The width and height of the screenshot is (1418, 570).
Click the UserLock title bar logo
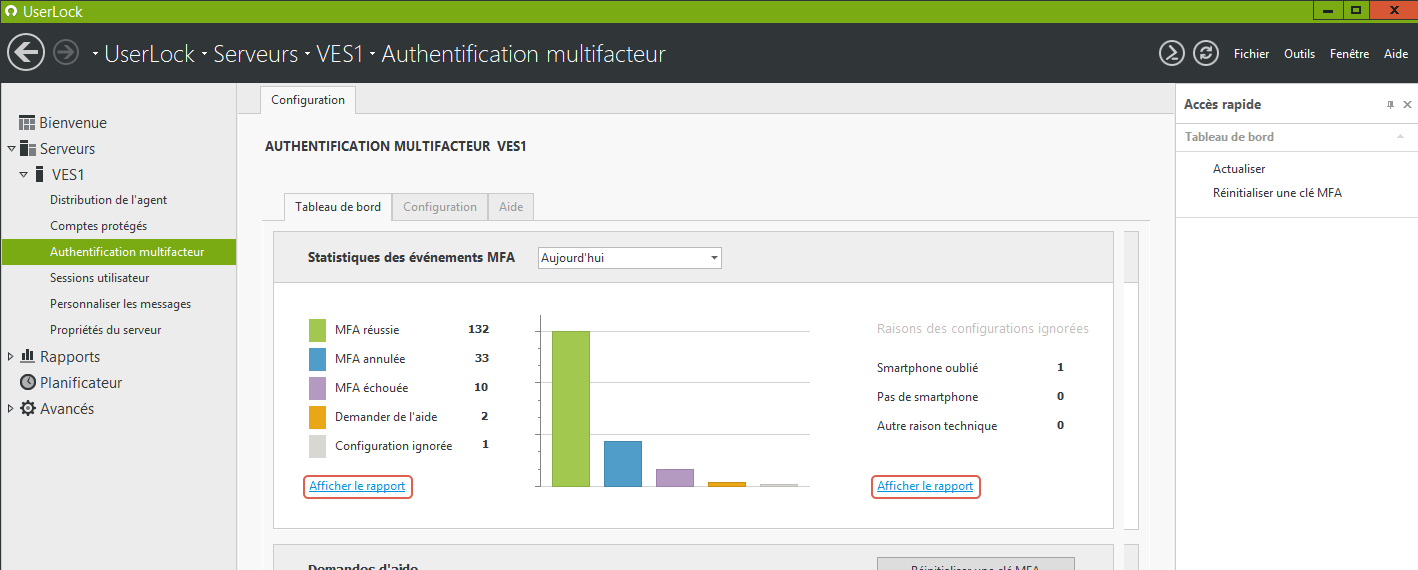point(10,11)
